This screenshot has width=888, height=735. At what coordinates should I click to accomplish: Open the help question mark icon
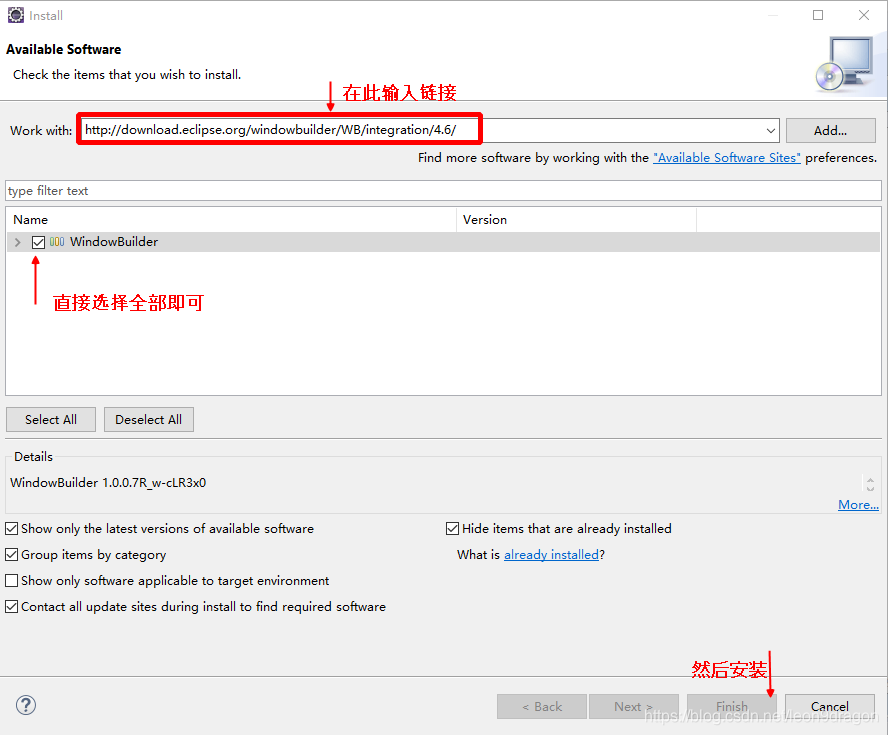[26, 705]
